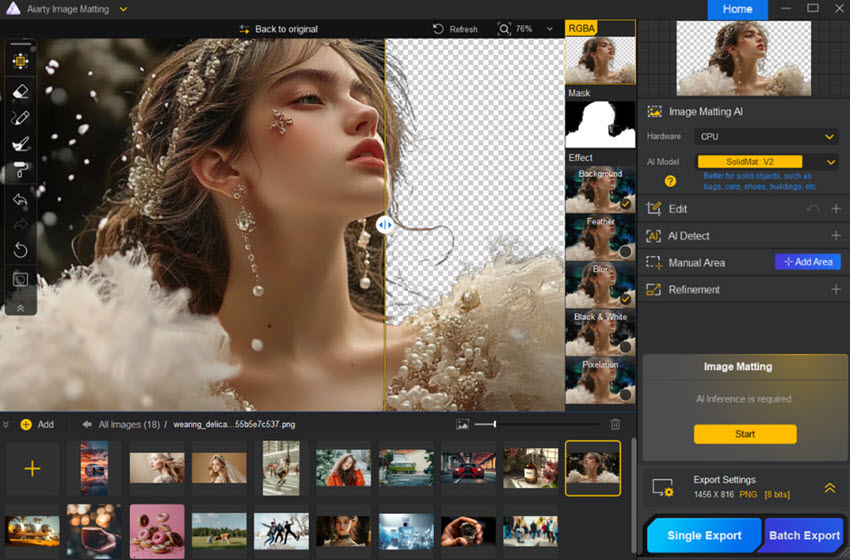Collapse the image tray double chevron
Viewport: 850px width, 560px height.
[x=6, y=424]
